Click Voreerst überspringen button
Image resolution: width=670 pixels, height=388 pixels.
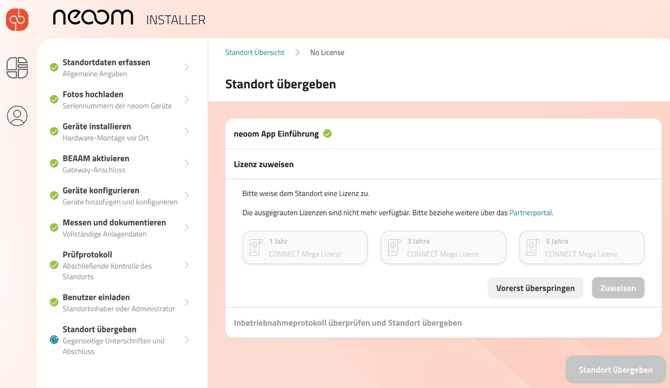tap(535, 288)
